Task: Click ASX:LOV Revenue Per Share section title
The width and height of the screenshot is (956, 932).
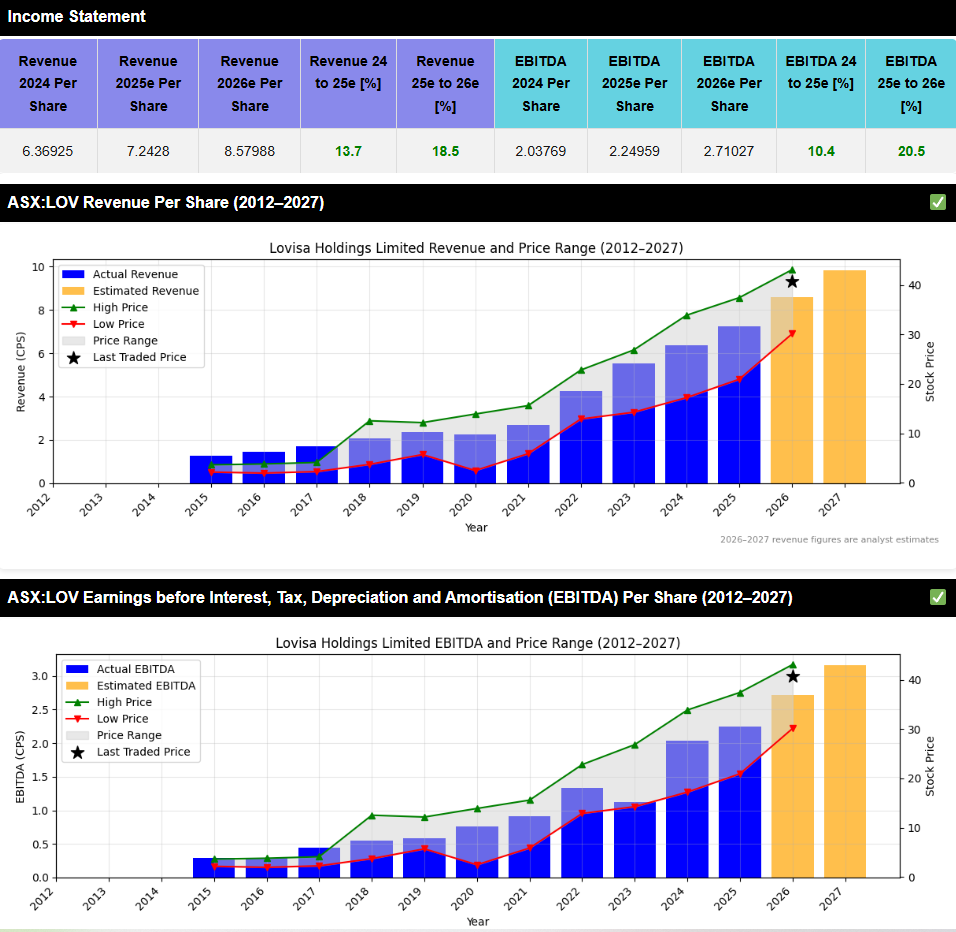Action: pyautogui.click(x=166, y=203)
